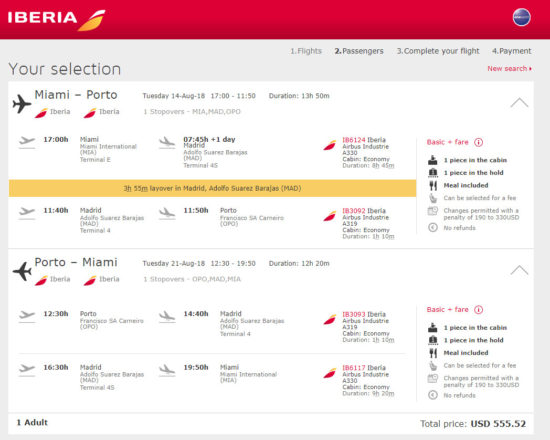Screen dimensions: 550x440
Task: Click the landing plane icon at 19:50h Miami
Action: [167, 370]
